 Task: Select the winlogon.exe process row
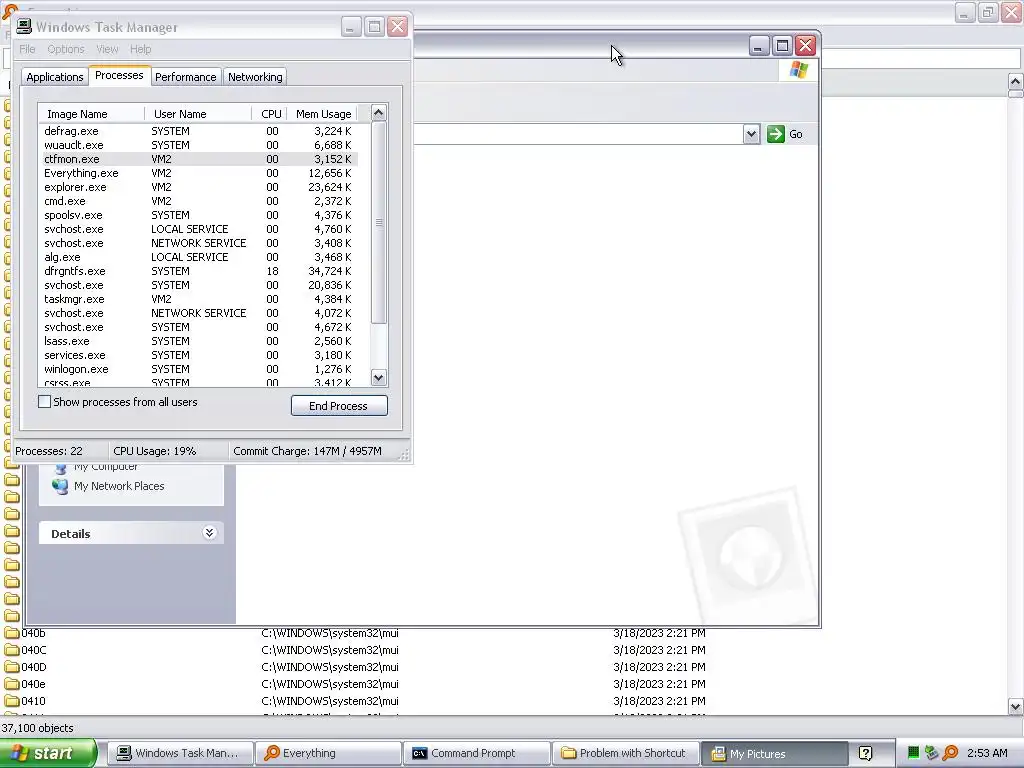(x=199, y=369)
